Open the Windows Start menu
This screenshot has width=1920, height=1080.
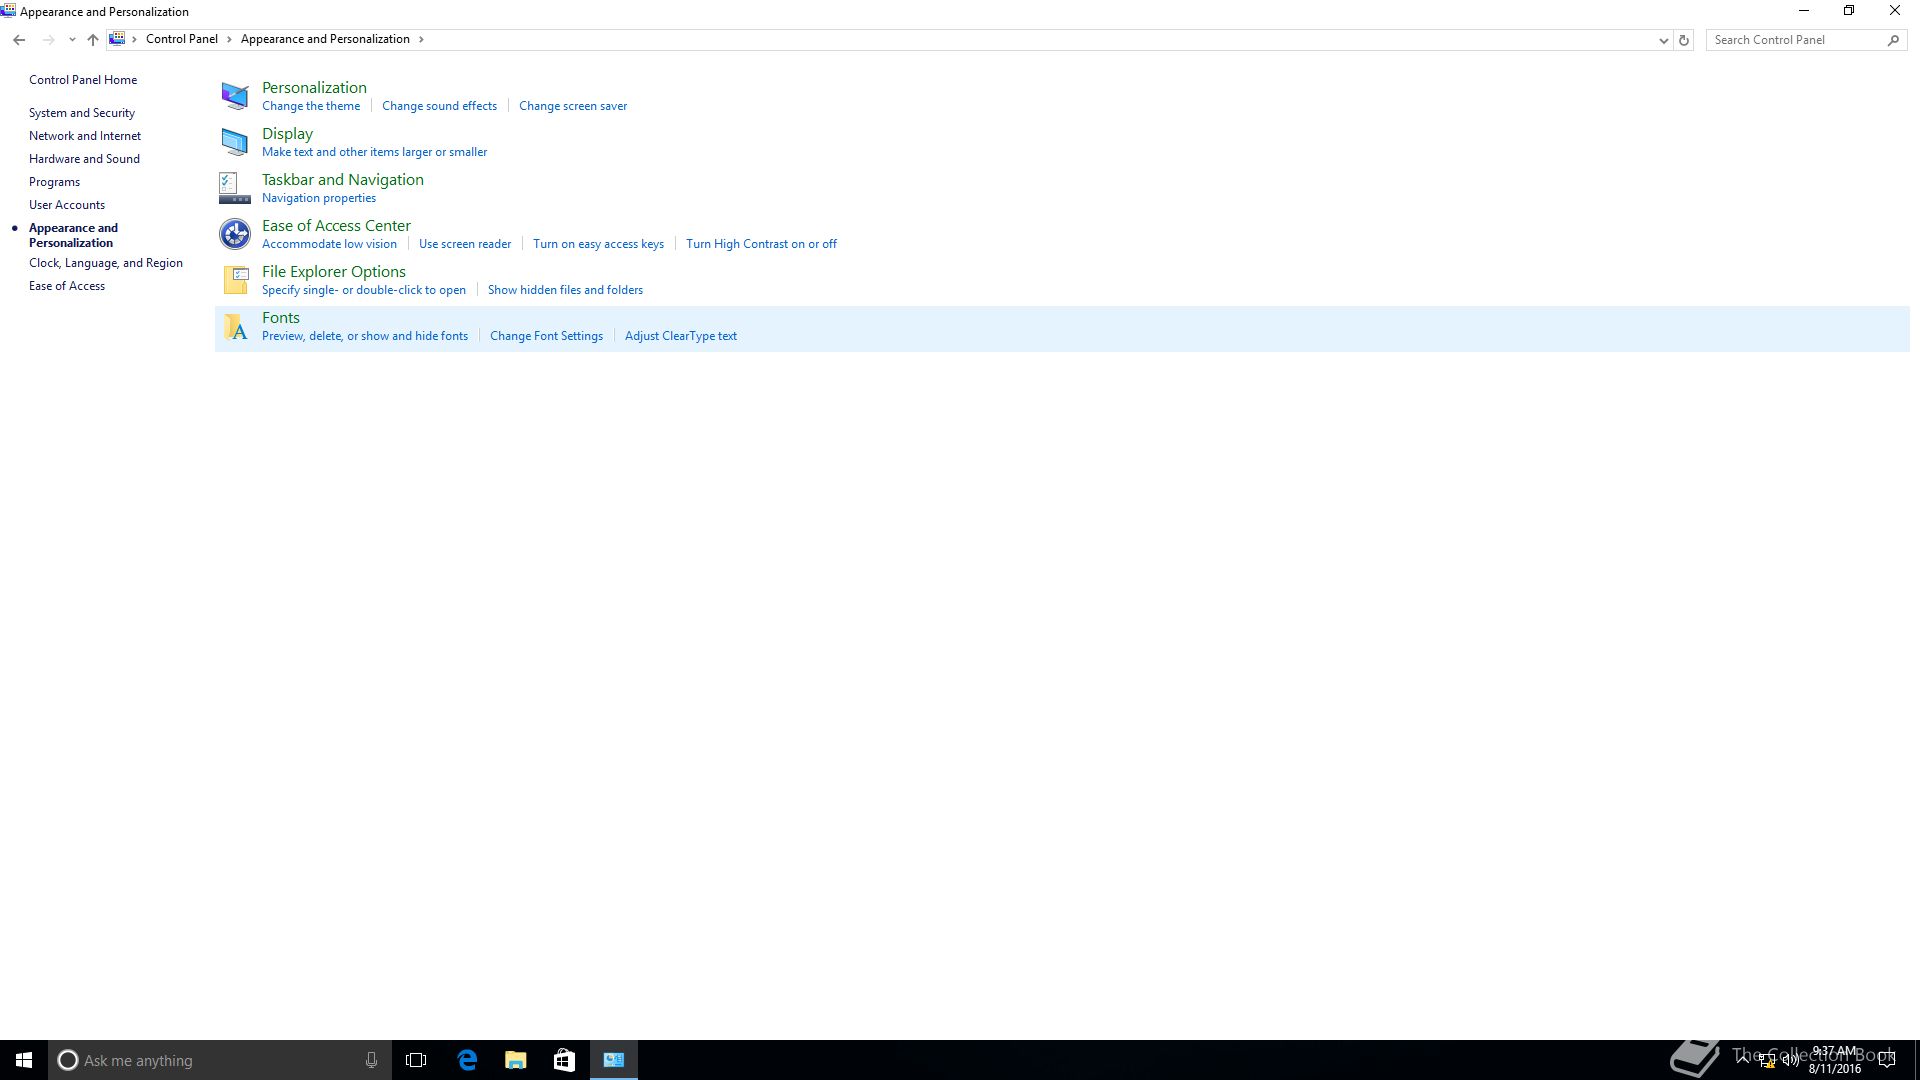24,1060
